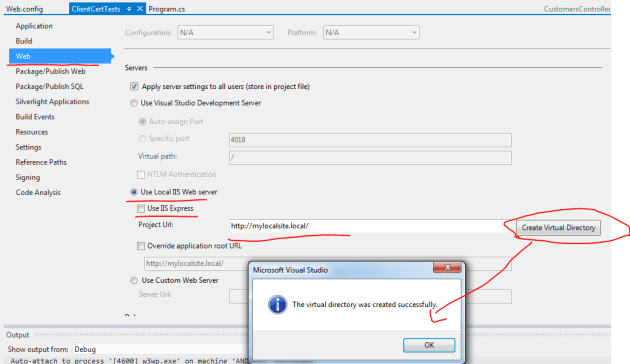Toggle Apply server settings to all users

(134, 86)
